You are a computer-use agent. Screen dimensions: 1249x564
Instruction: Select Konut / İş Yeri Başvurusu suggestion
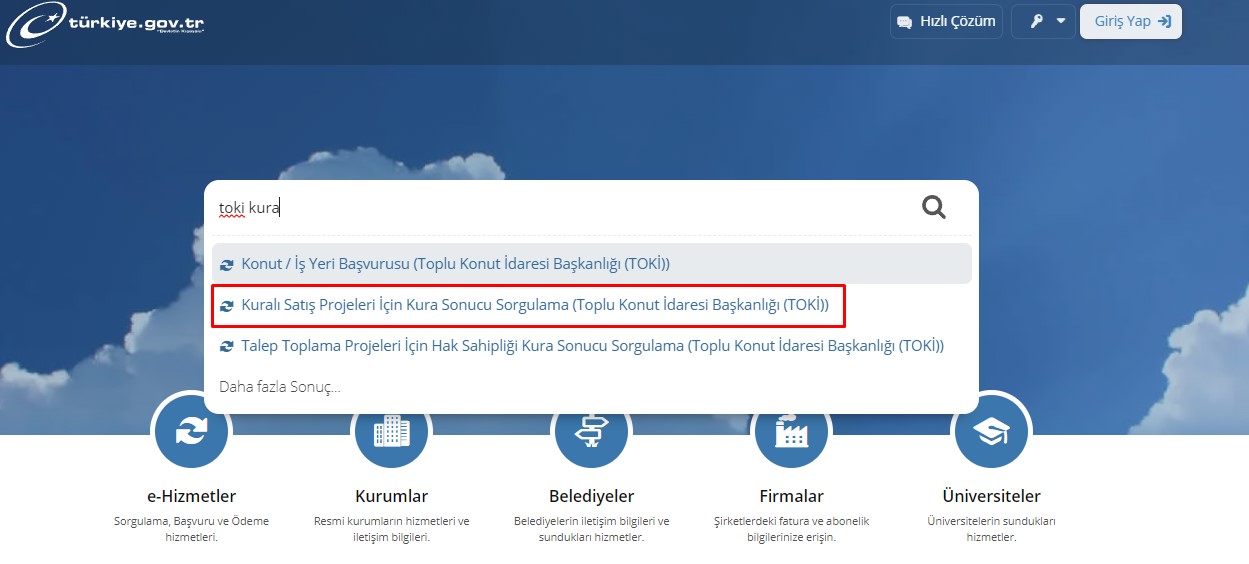pyautogui.click(x=592, y=264)
